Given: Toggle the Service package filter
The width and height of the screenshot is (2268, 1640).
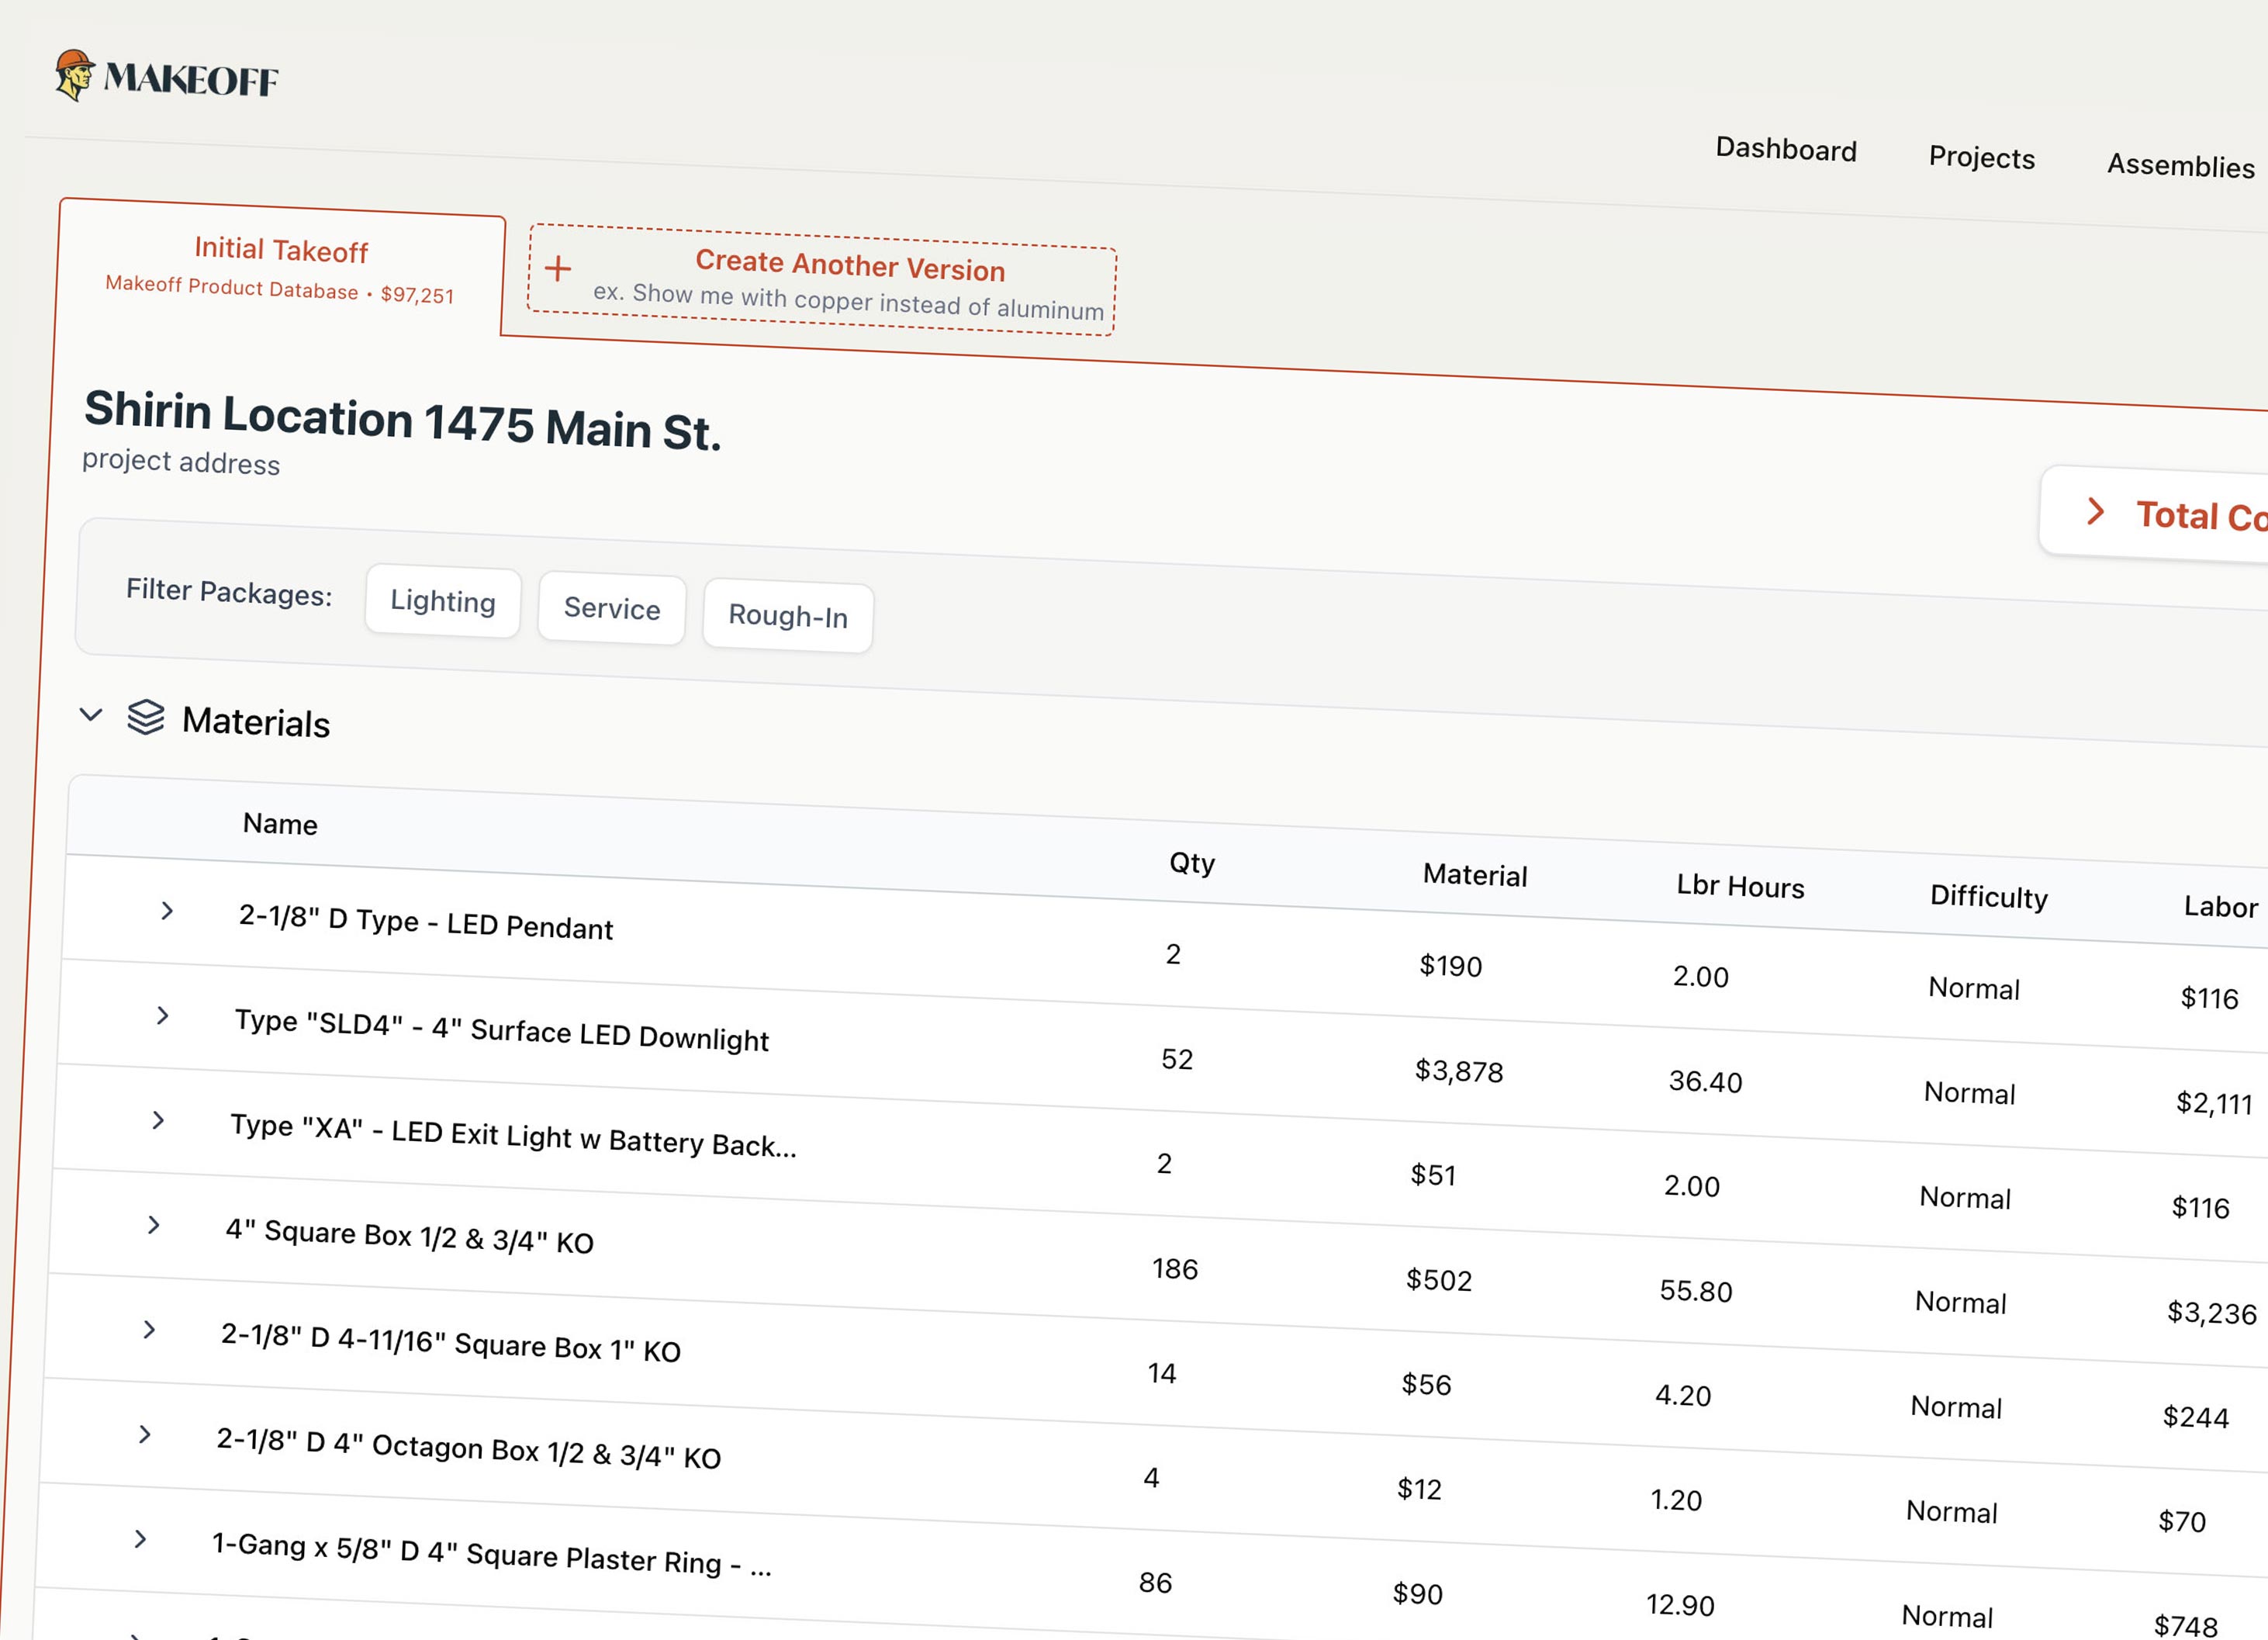Looking at the screenshot, I should click(611, 609).
